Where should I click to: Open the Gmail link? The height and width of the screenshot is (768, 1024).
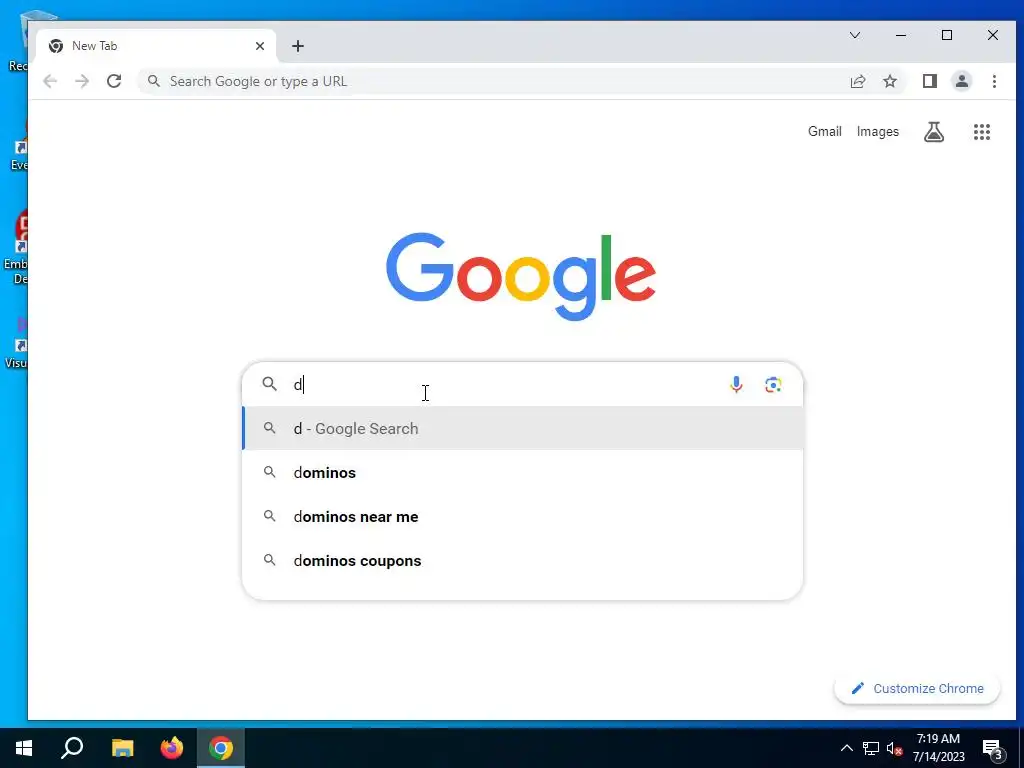pos(825,131)
